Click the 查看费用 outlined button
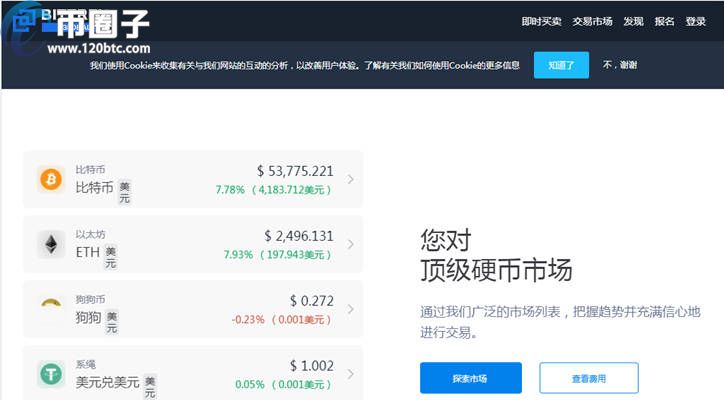The height and width of the screenshot is (400, 724). [588, 378]
